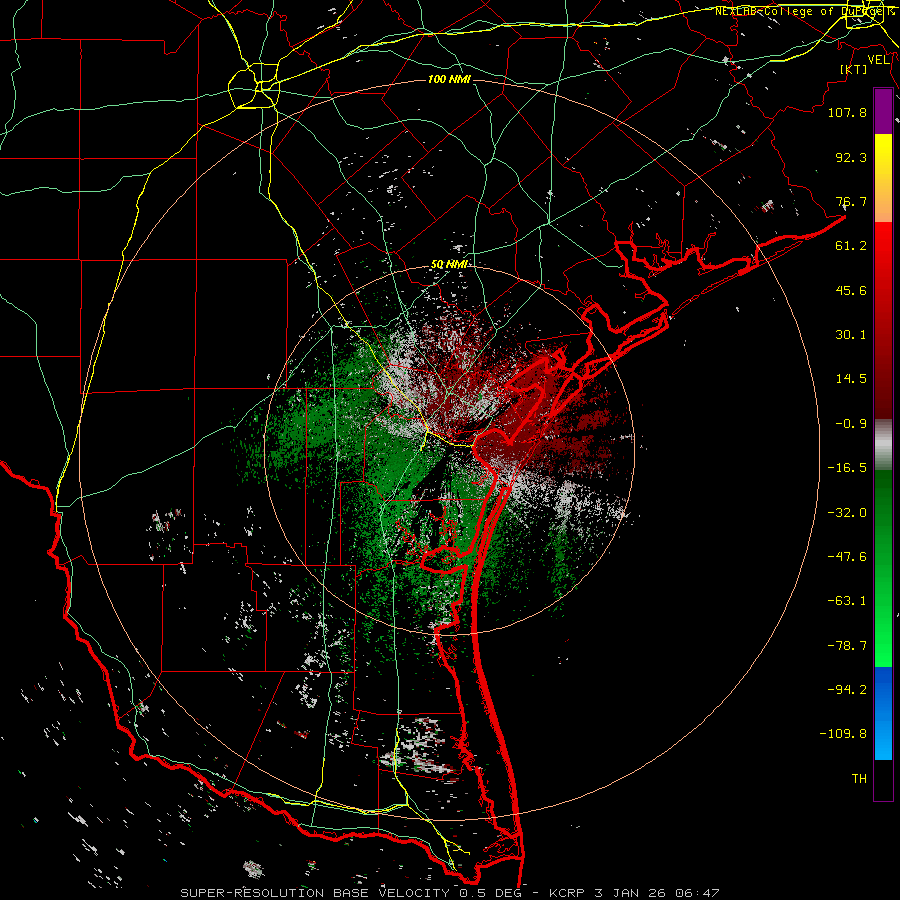Click the 50 NMI range ring label

(x=450, y=265)
